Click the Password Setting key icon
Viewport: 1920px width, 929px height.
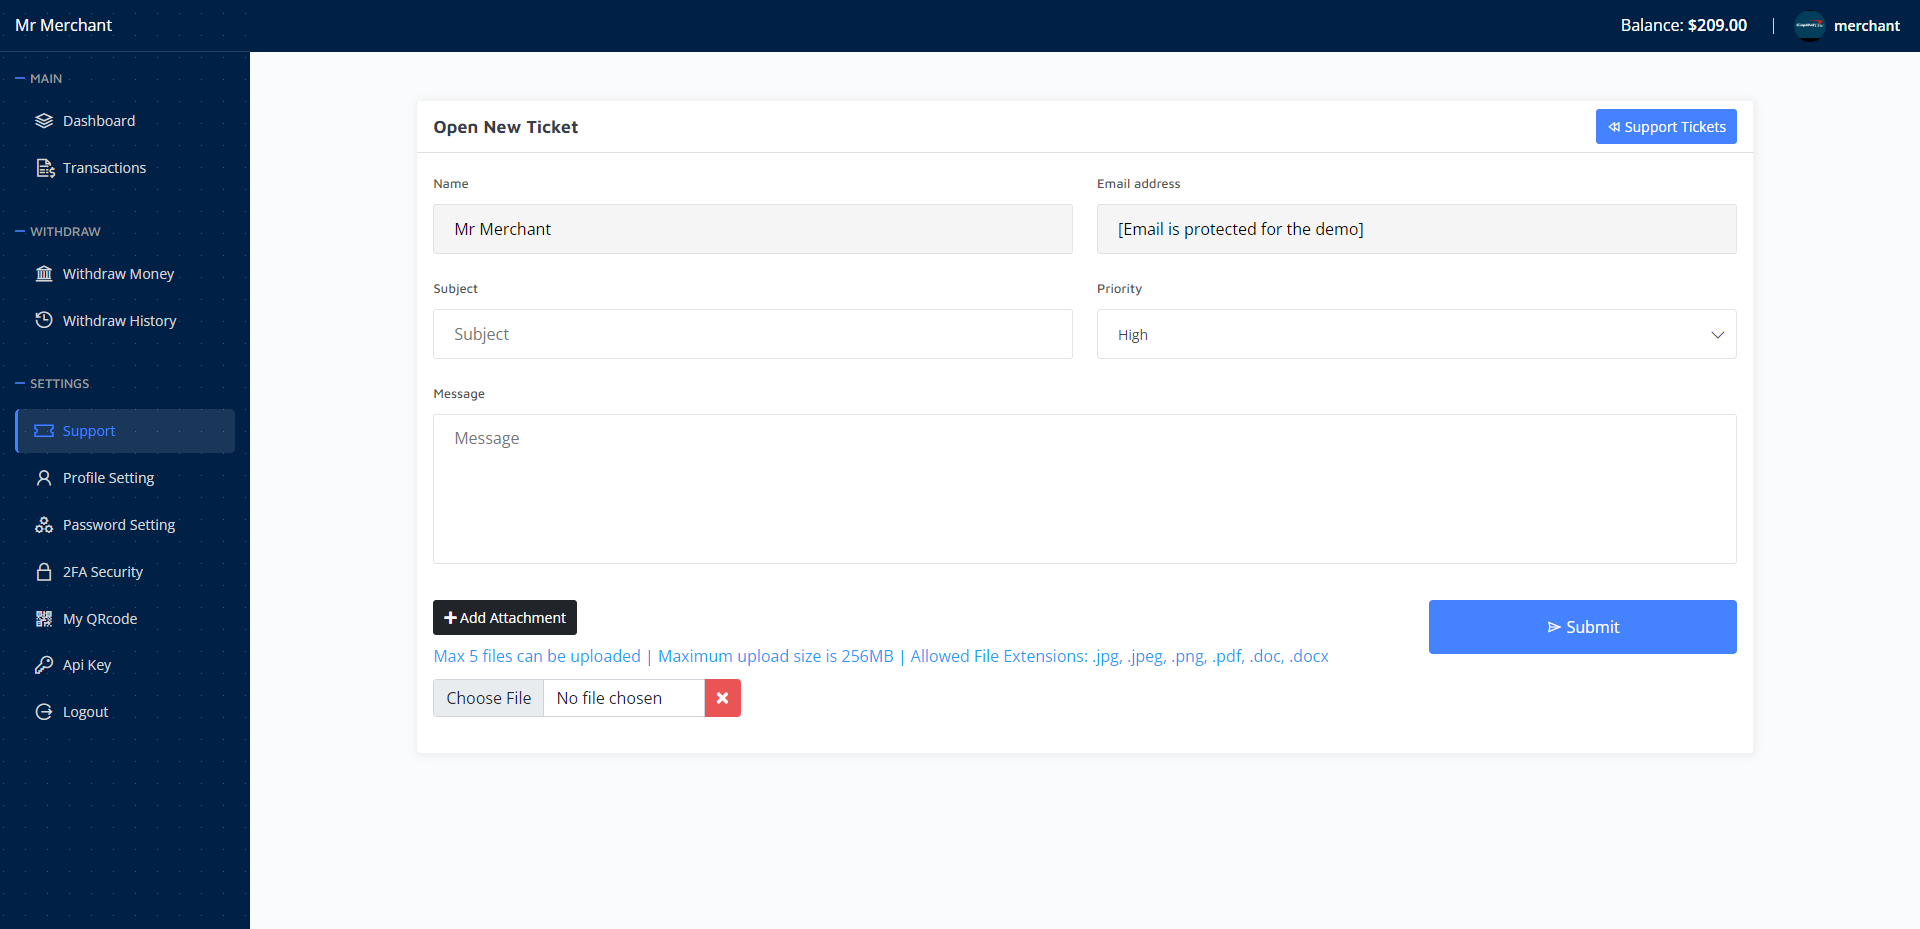coord(44,524)
